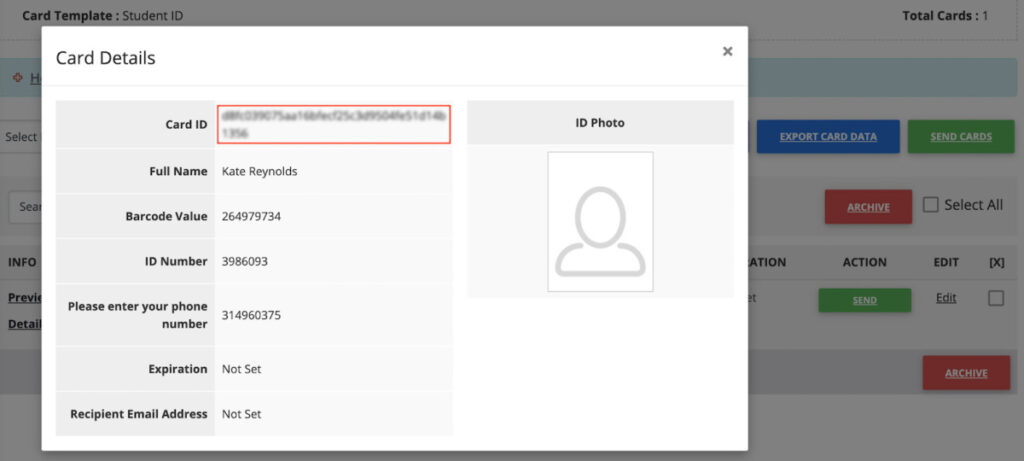Open the Edit link for the card
The height and width of the screenshot is (461, 1024).
[x=946, y=298]
